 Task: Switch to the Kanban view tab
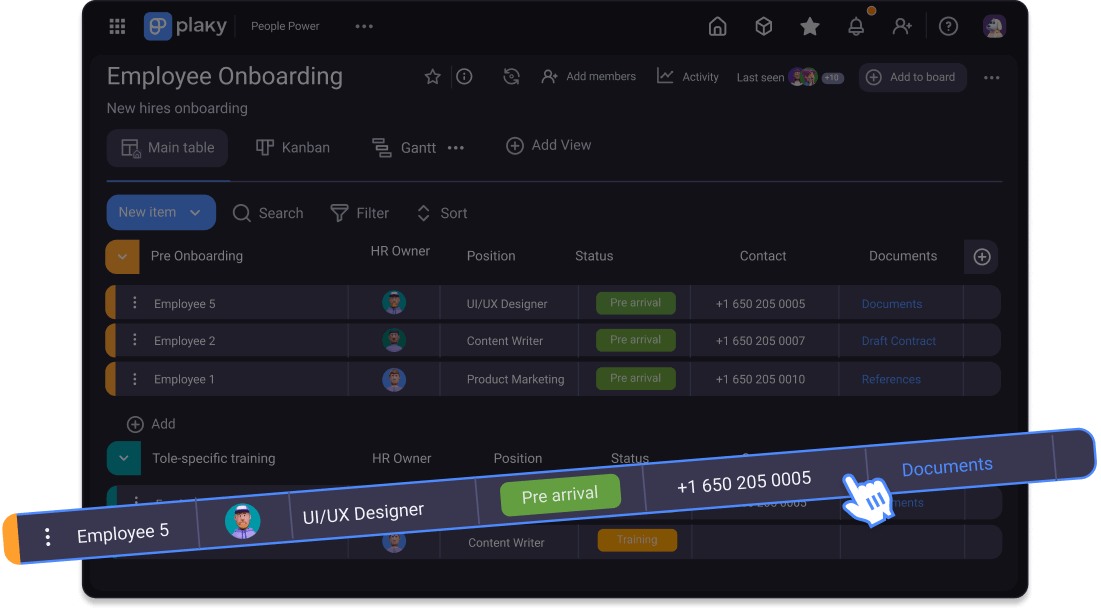tap(293, 147)
